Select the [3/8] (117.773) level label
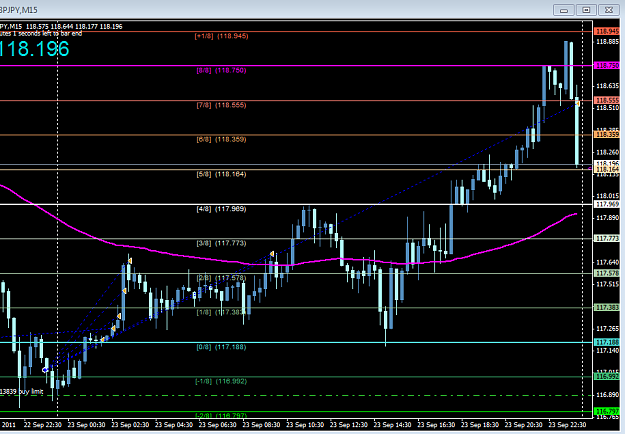625x434 pixels. point(222,243)
